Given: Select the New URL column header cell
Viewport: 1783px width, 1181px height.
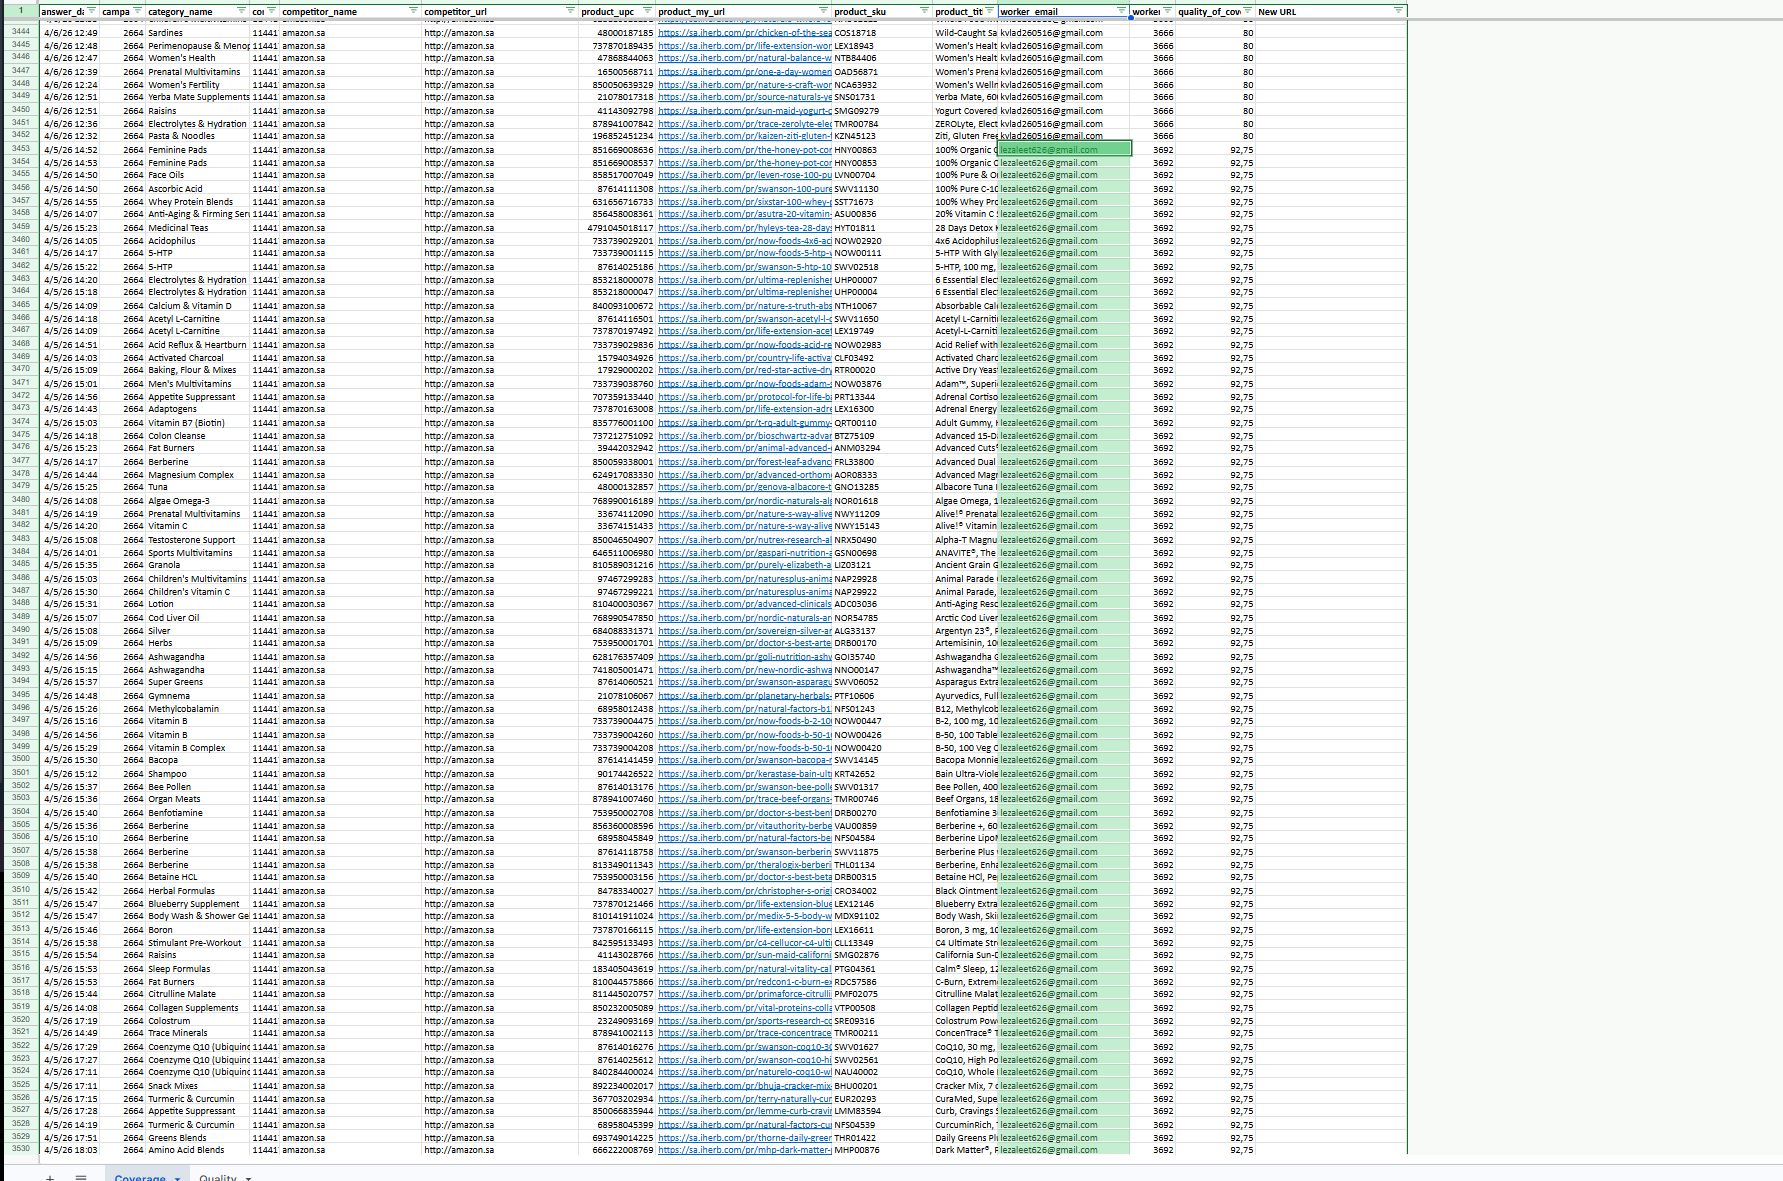Looking at the screenshot, I should pos(1331,11).
